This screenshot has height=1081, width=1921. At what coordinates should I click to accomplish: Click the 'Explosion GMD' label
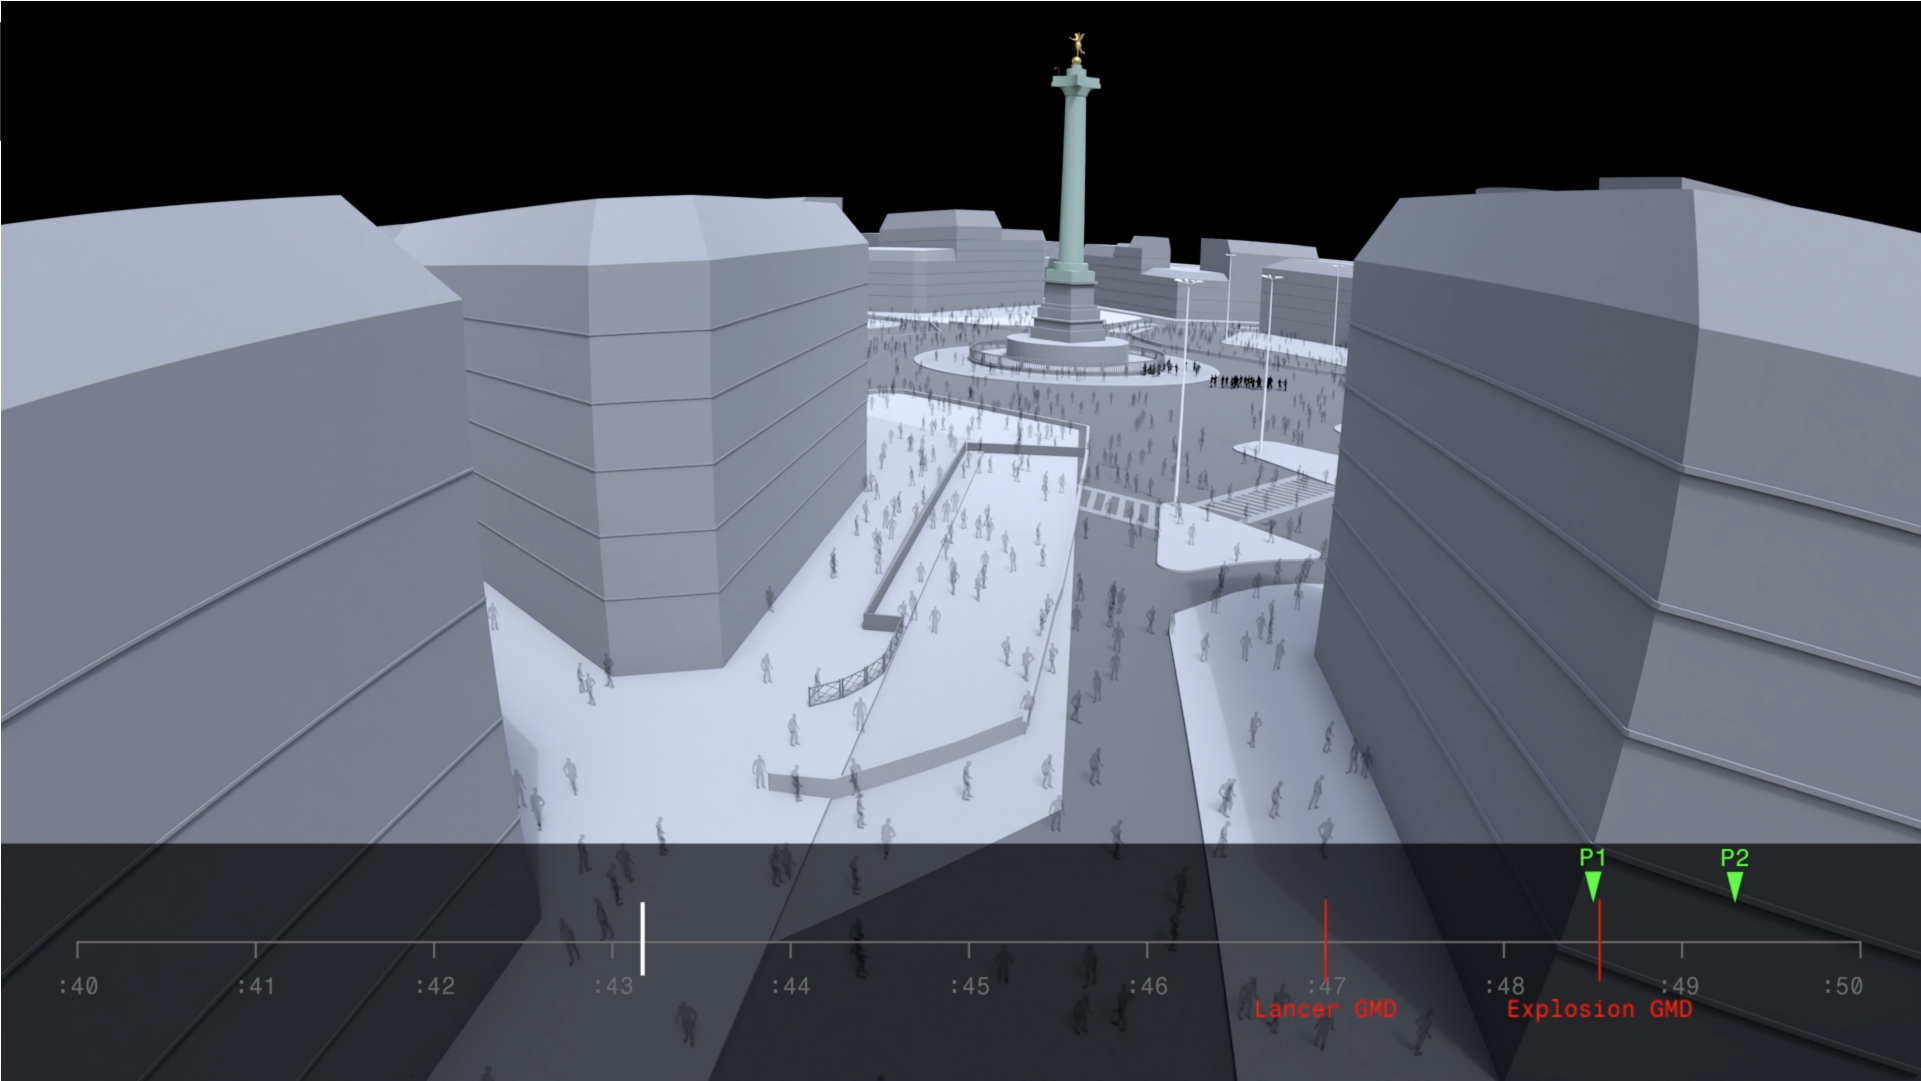(1599, 1009)
